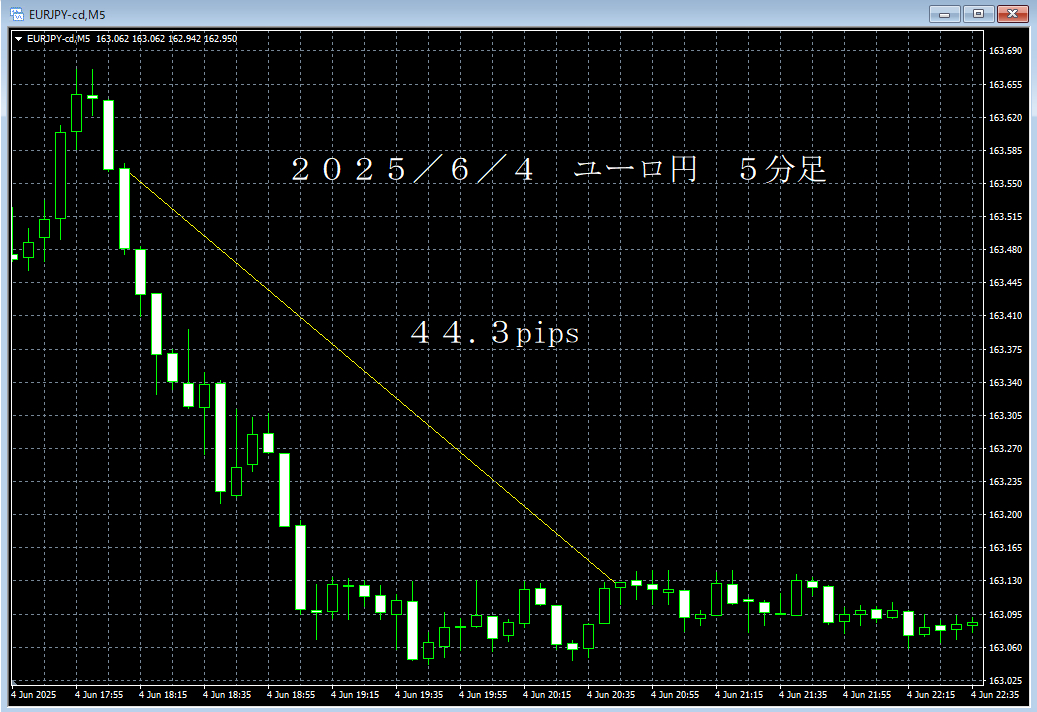Click the 163.690 price scale label
1037x712 pixels.
tap(1006, 48)
